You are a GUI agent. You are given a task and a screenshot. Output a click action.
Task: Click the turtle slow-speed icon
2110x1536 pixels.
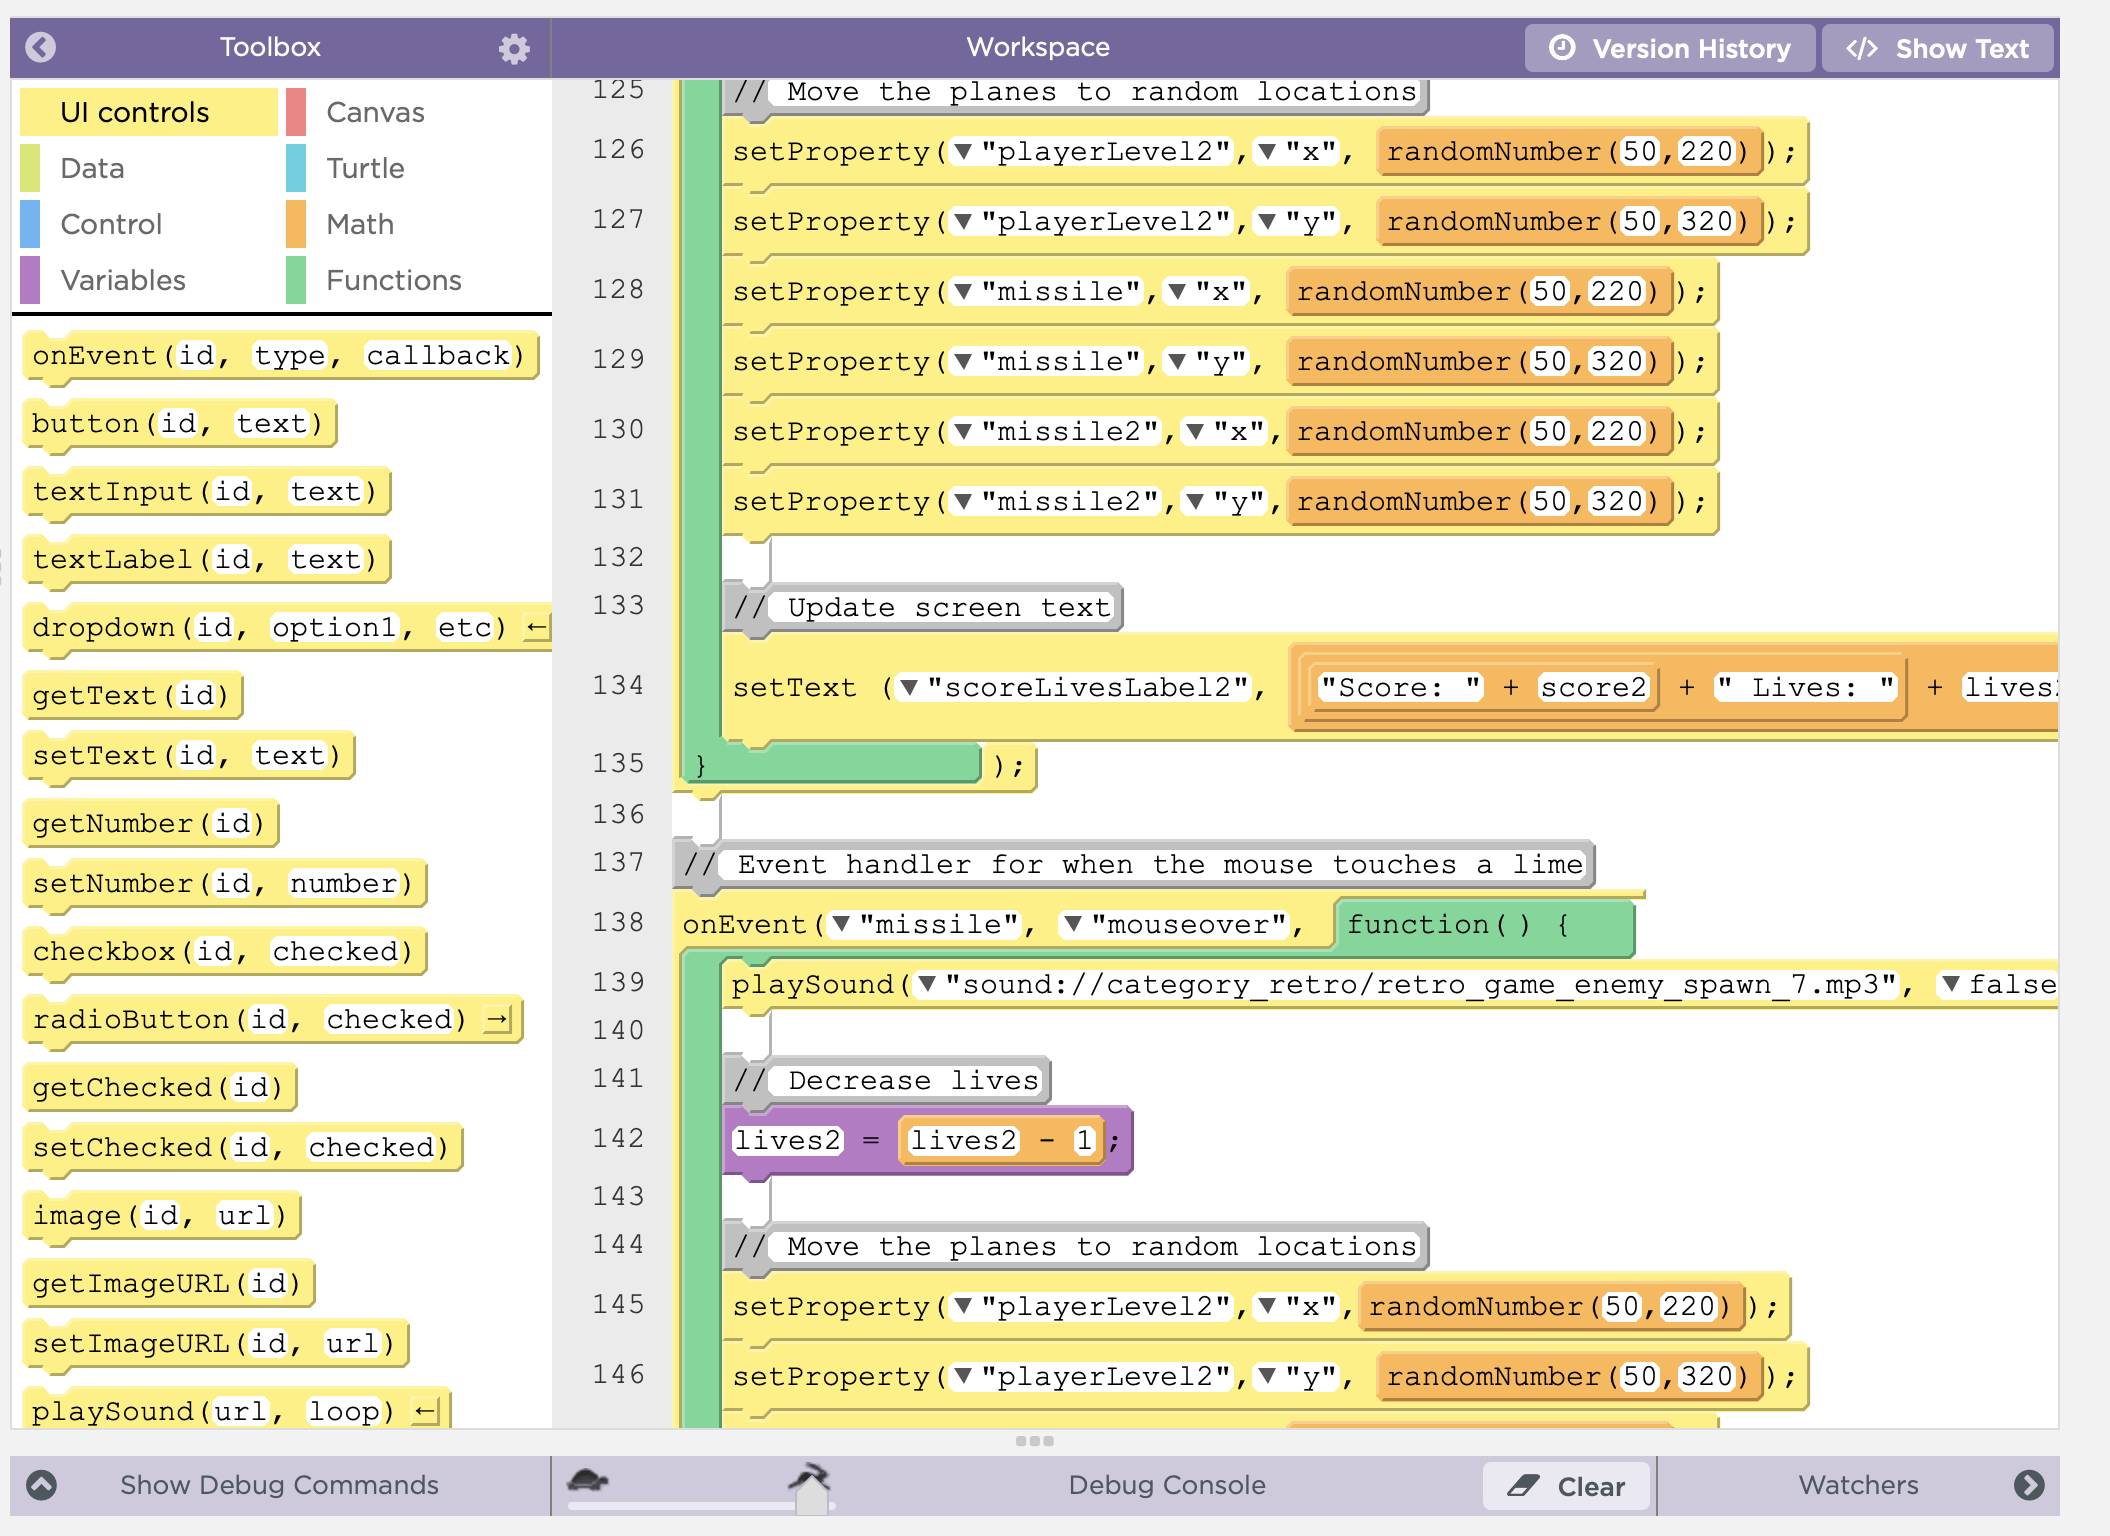tap(588, 1480)
